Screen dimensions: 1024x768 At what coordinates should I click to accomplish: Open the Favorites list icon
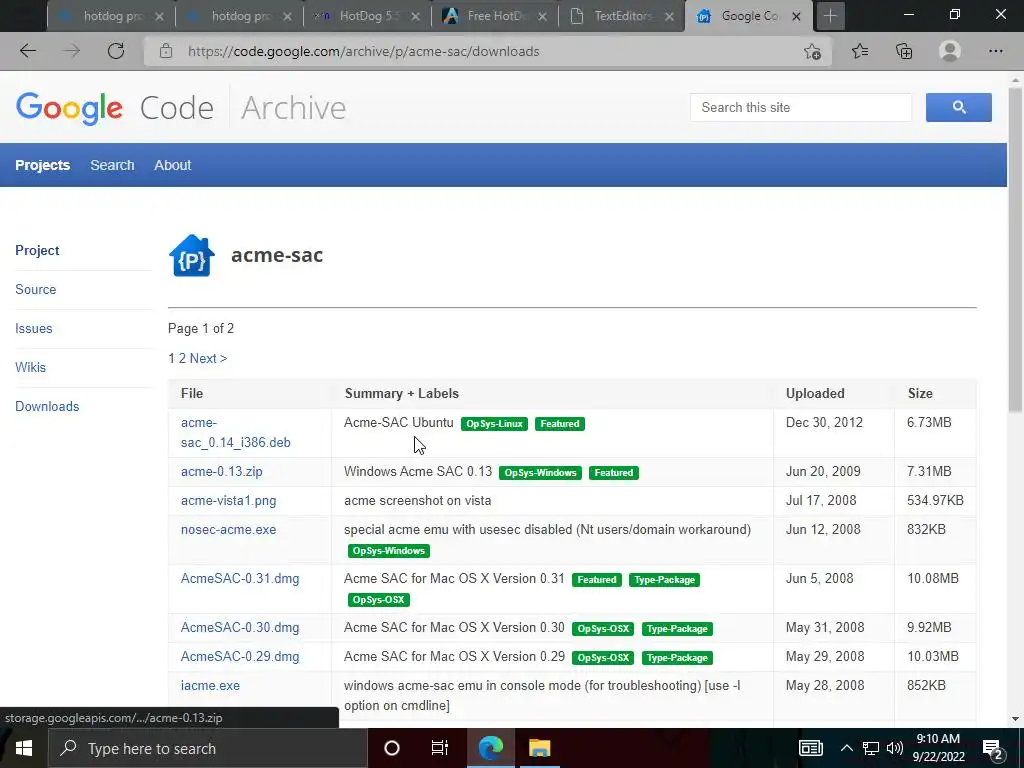point(860,51)
